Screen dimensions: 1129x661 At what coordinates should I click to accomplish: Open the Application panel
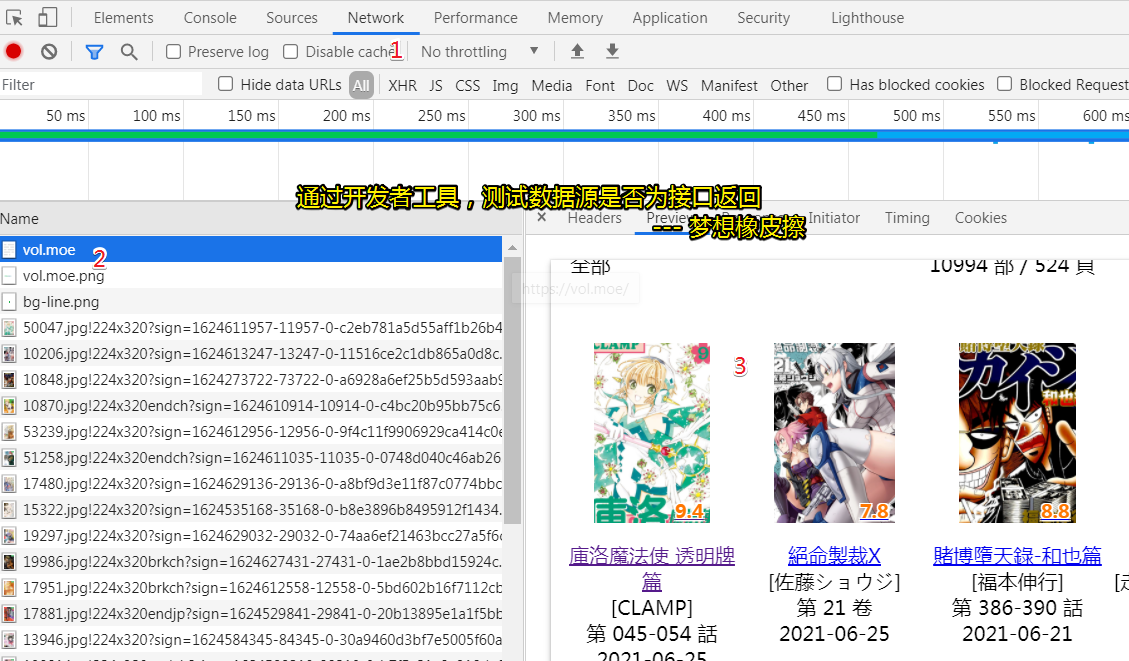[x=670, y=18]
